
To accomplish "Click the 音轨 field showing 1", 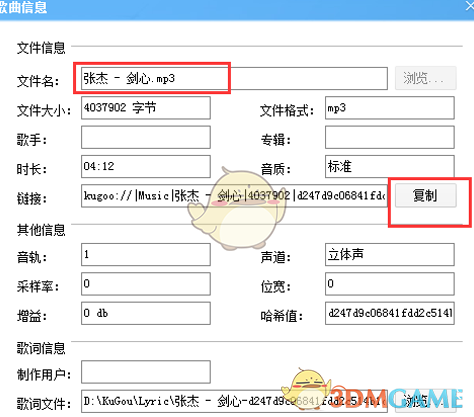I will (x=146, y=254).
